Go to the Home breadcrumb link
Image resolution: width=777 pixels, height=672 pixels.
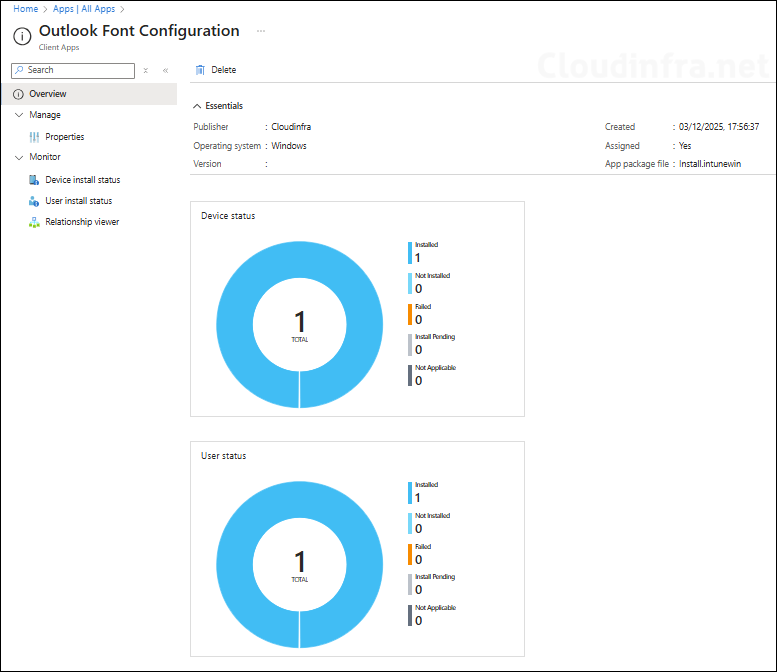coord(26,9)
